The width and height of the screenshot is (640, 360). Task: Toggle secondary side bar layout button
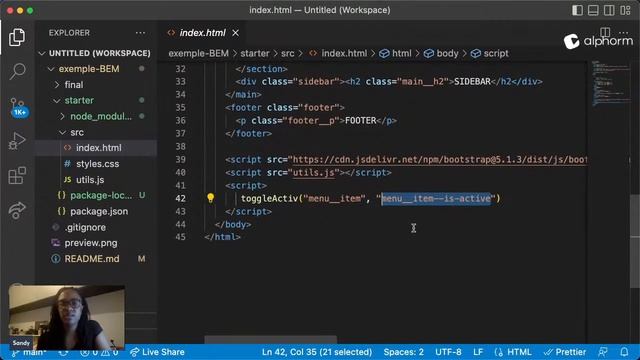point(609,10)
